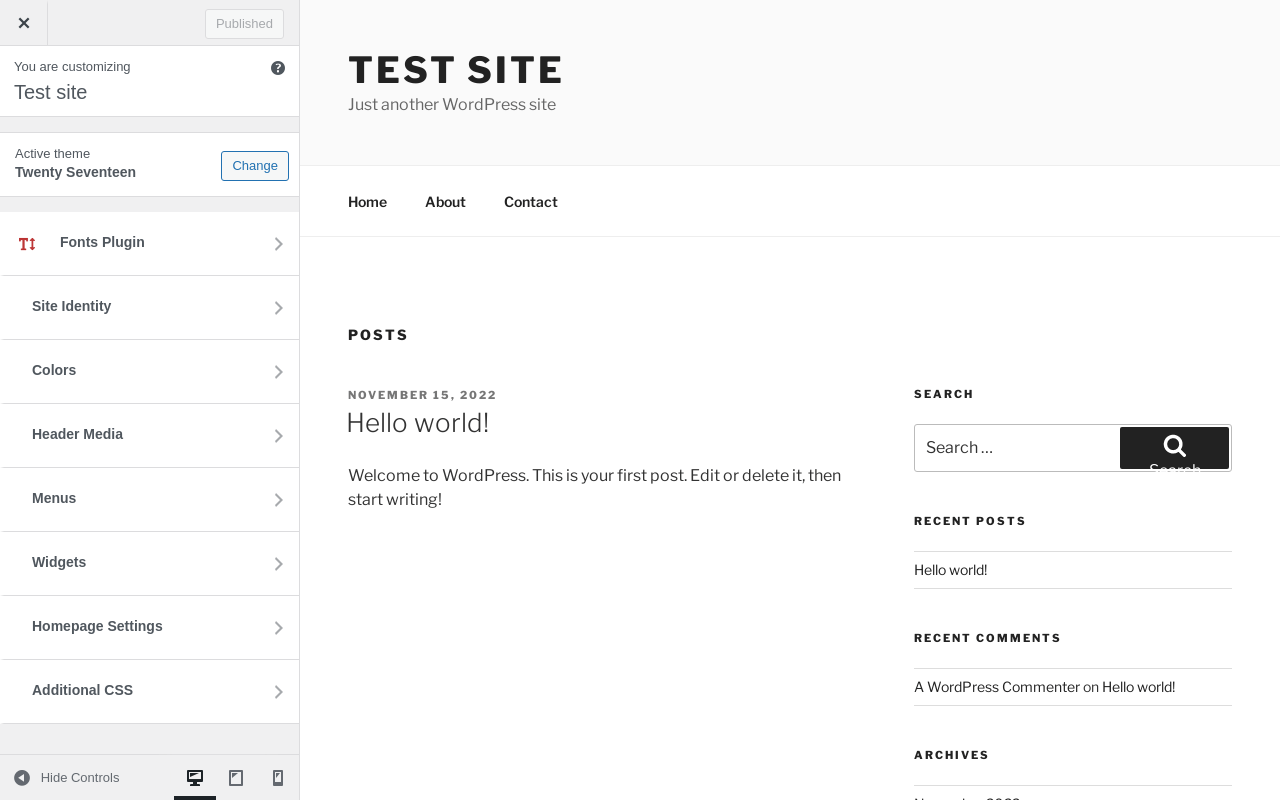Open the Header Media panel

(x=150, y=435)
